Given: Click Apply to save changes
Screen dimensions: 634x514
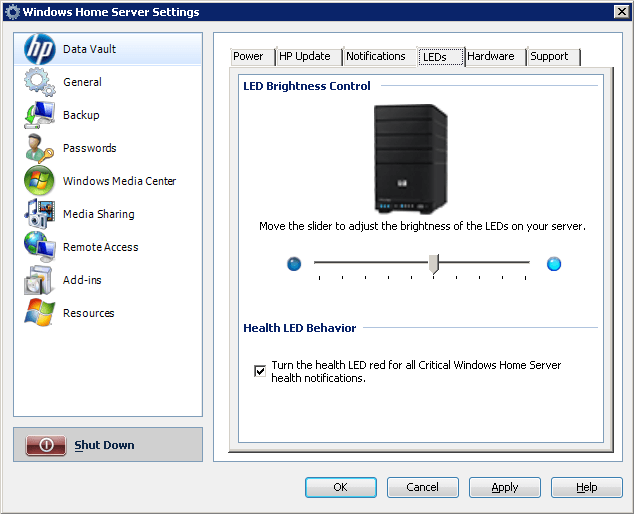Looking at the screenshot, I should coord(505,487).
